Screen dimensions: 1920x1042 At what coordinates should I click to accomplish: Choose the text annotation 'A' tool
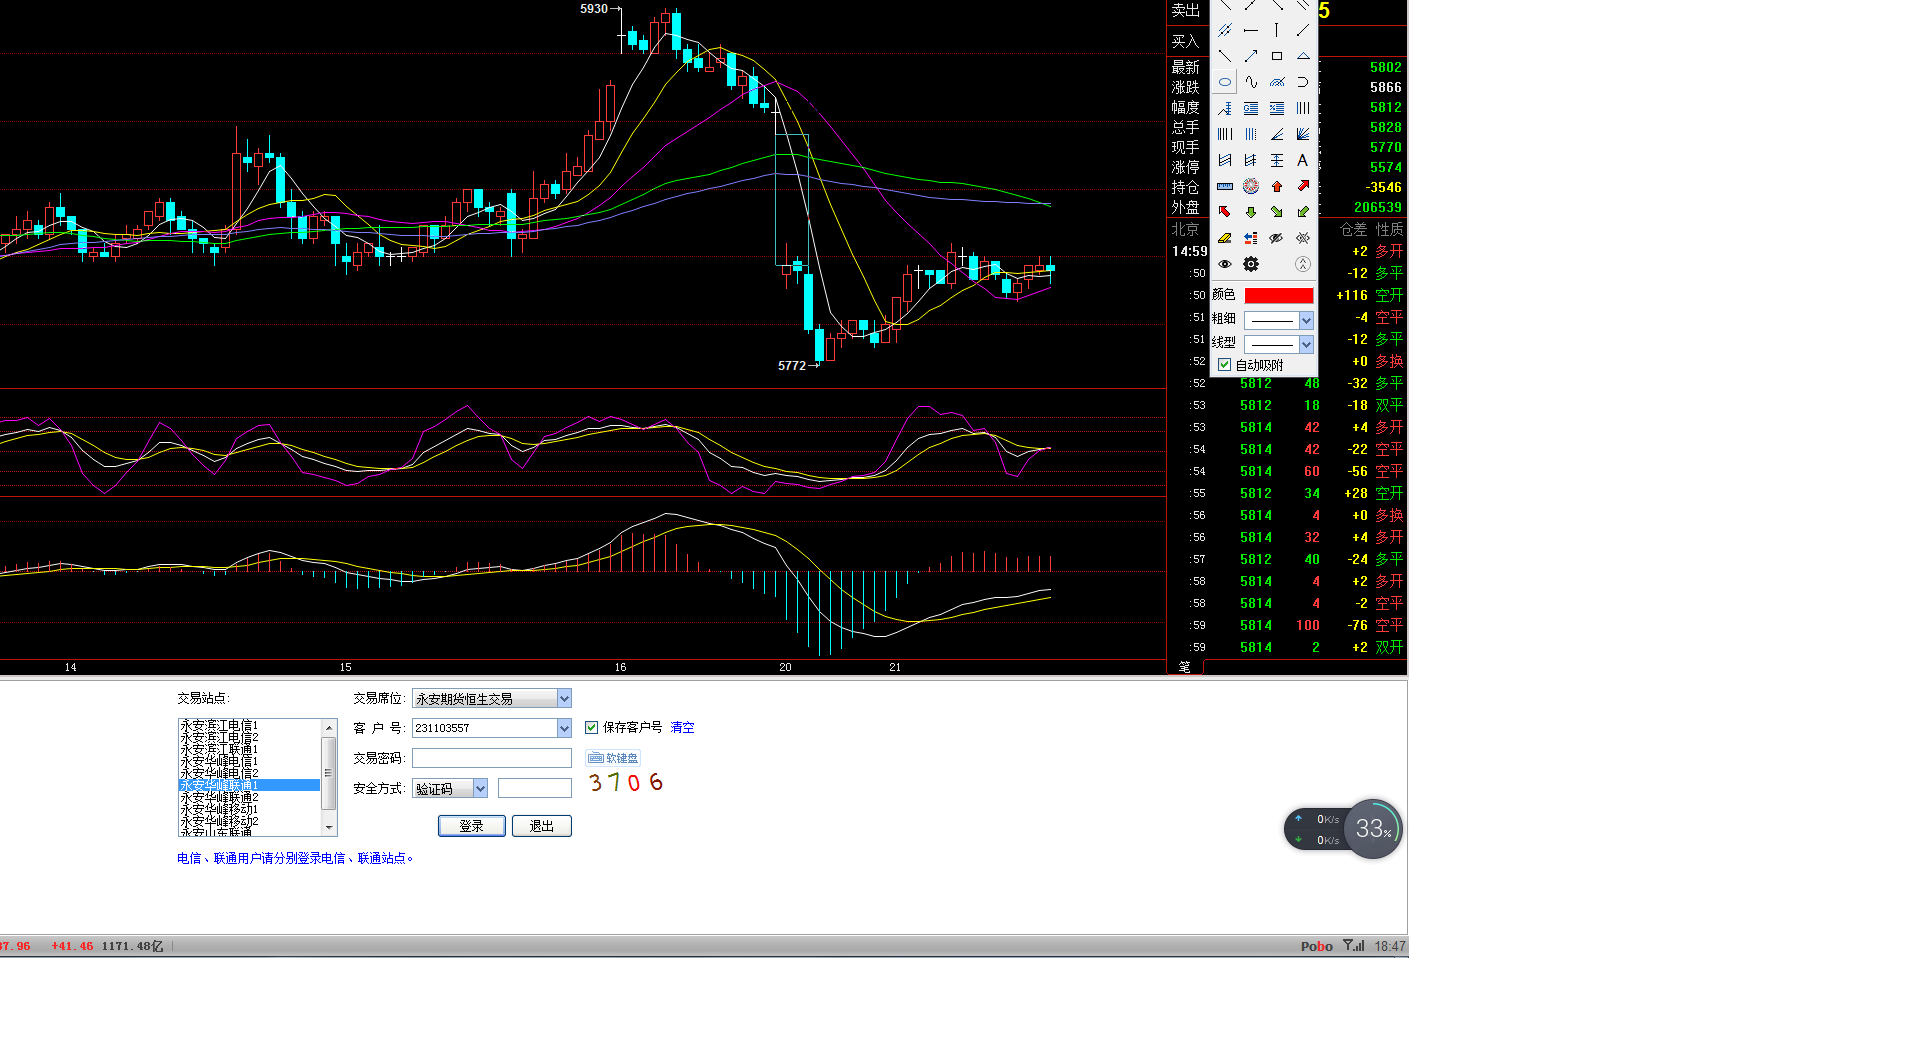pos(1302,160)
